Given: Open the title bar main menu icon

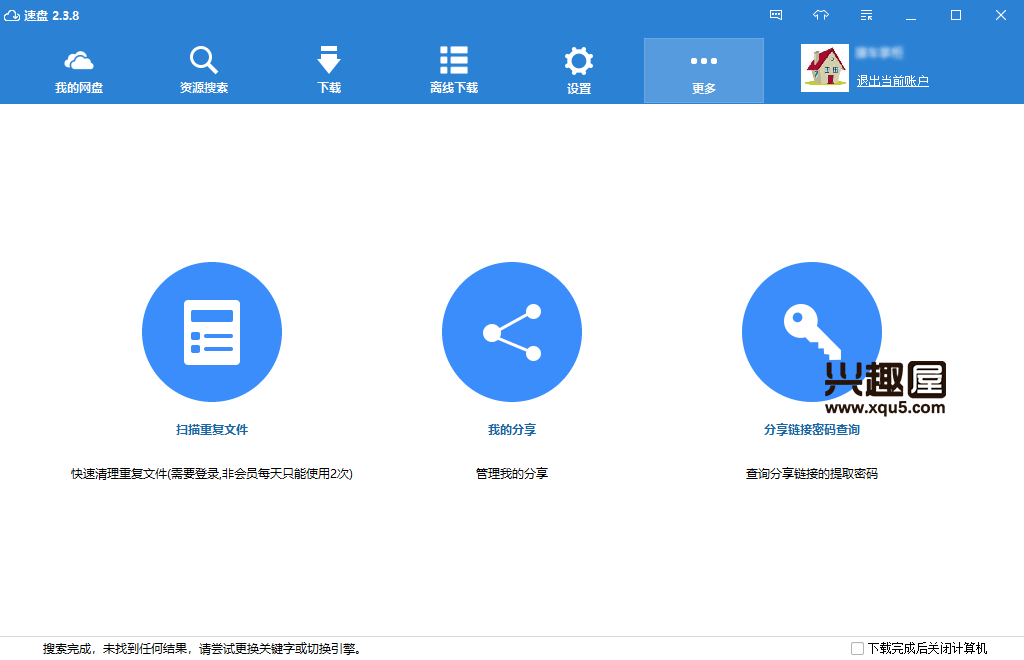Looking at the screenshot, I should (866, 15).
